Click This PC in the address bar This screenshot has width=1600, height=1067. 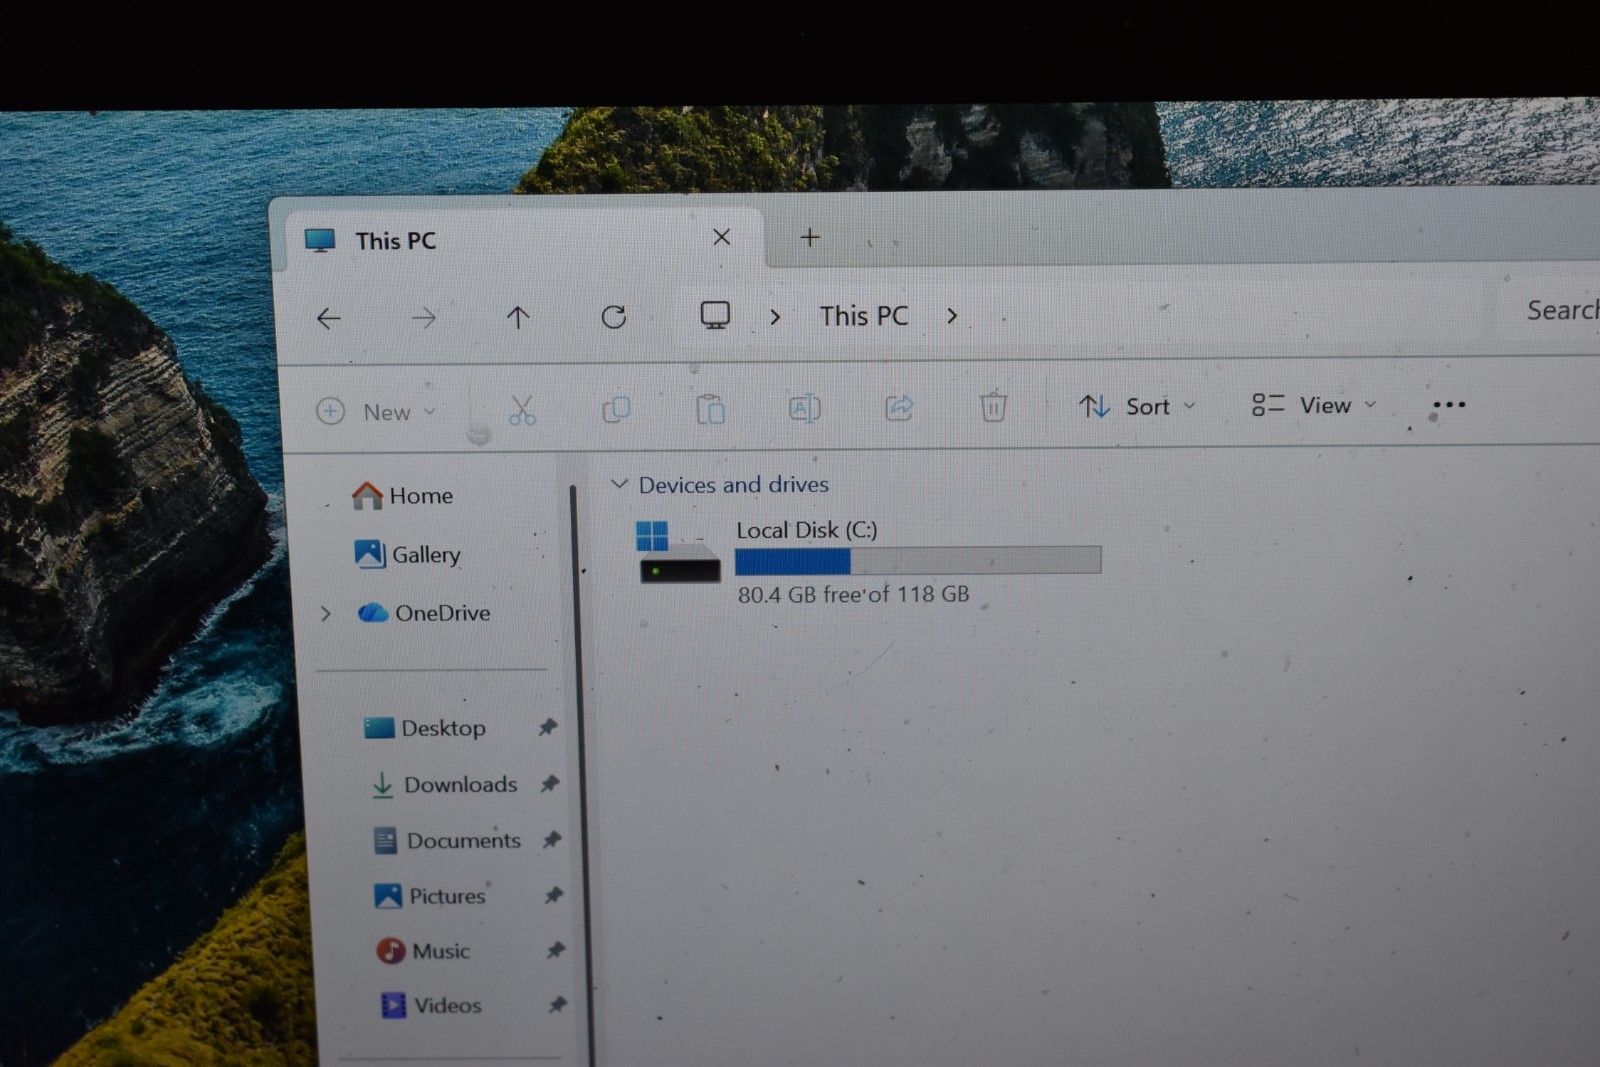click(864, 316)
